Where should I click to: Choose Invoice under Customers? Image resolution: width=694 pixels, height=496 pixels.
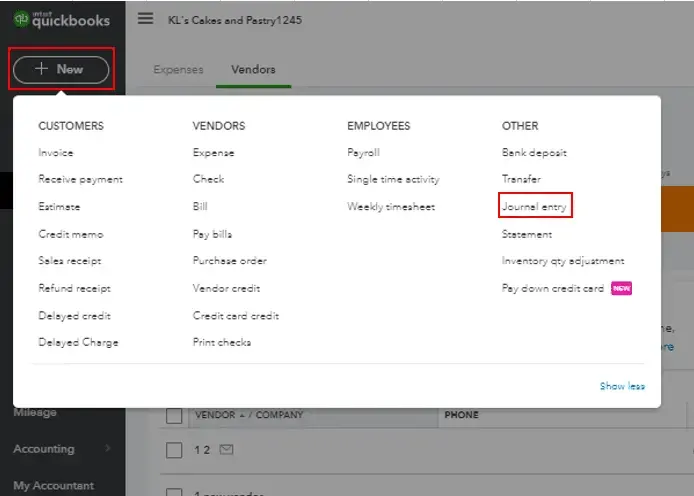[x=56, y=153]
